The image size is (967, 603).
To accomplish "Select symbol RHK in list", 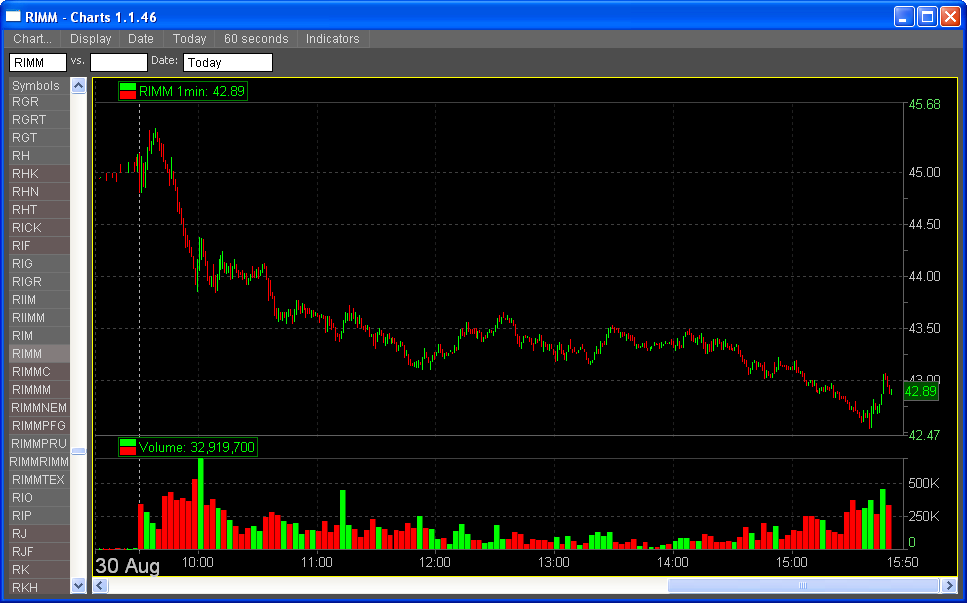I will (x=39, y=174).
